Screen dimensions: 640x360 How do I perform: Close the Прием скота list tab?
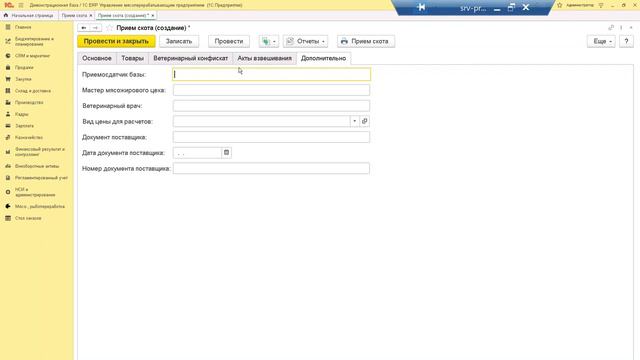pos(91,16)
